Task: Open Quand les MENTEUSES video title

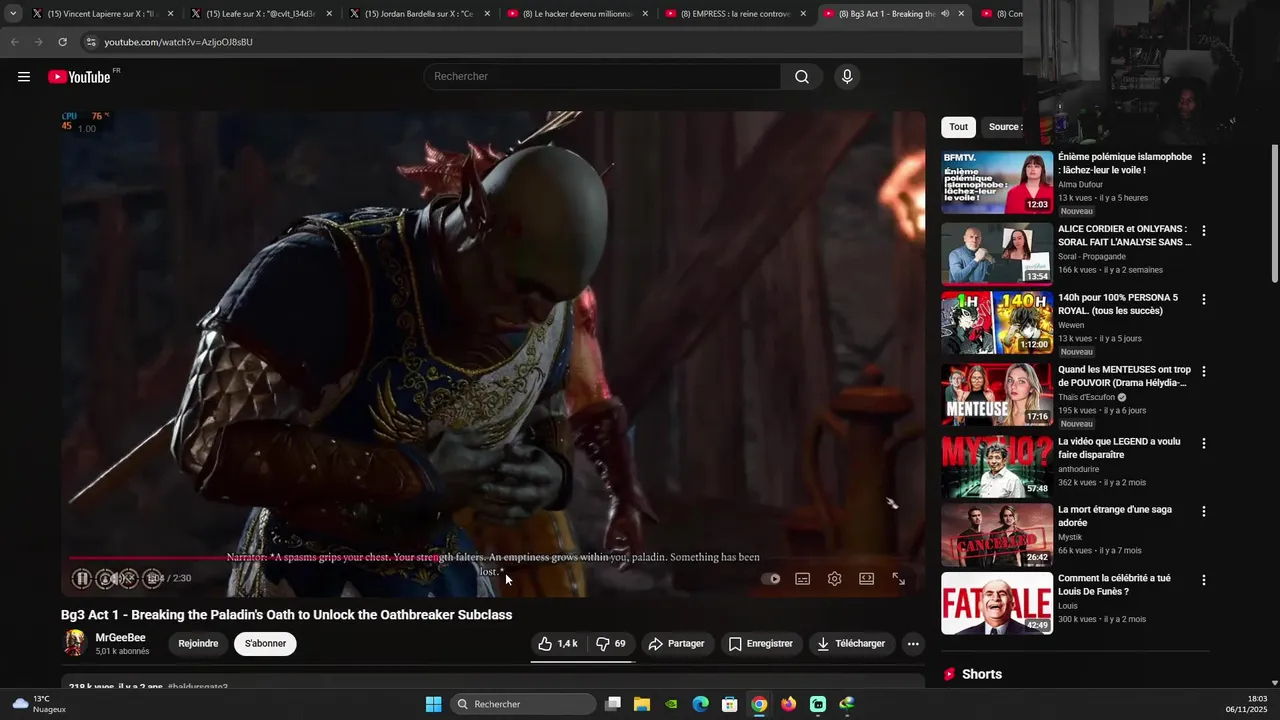Action: [x=1123, y=376]
